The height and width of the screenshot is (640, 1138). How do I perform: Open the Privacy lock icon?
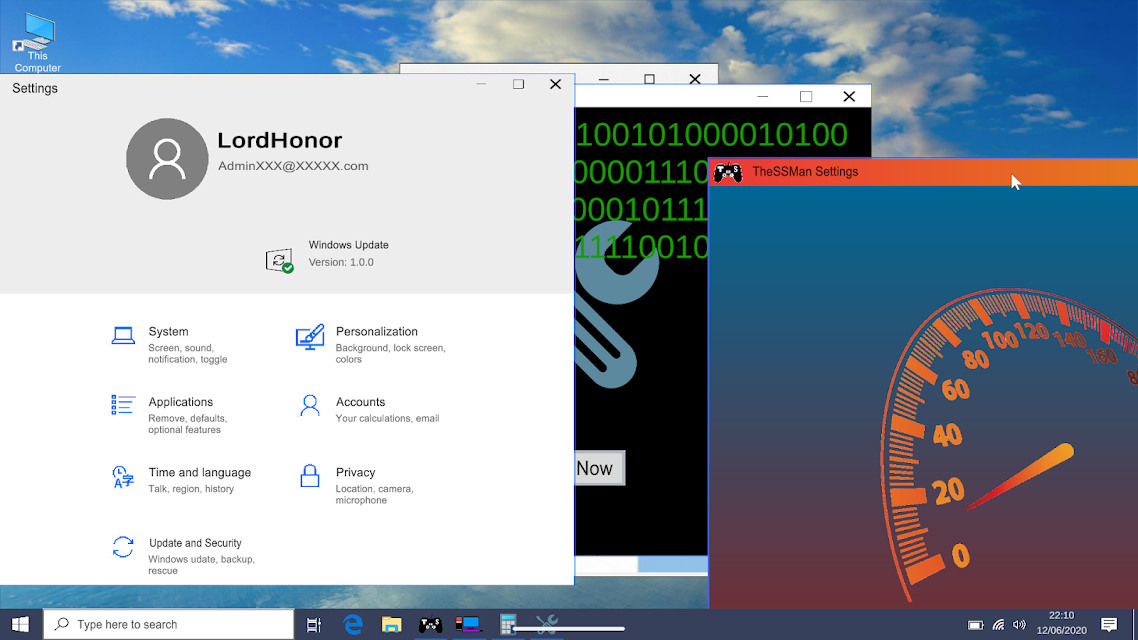point(310,476)
